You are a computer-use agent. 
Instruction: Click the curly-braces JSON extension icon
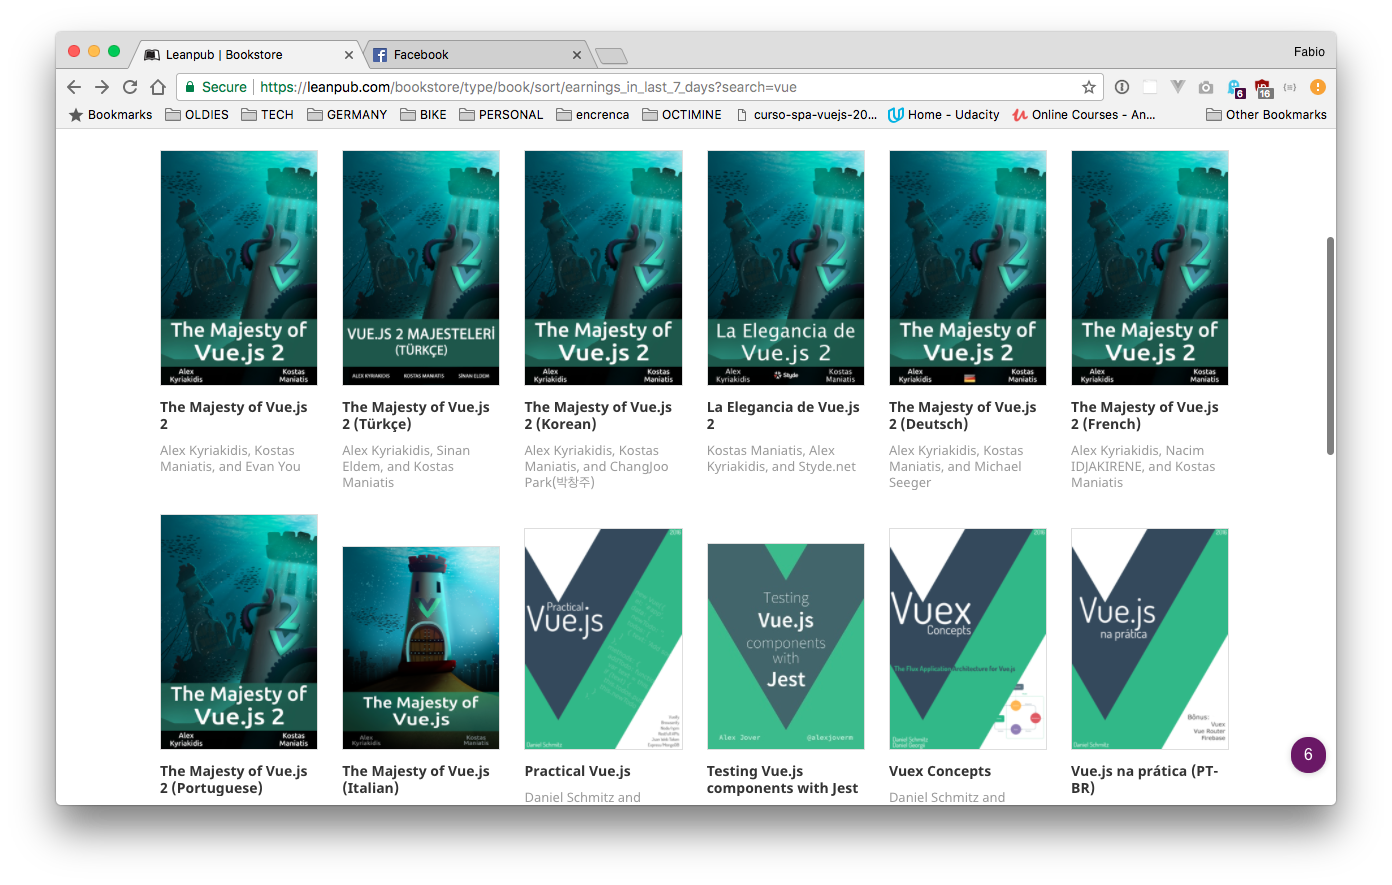click(1290, 87)
